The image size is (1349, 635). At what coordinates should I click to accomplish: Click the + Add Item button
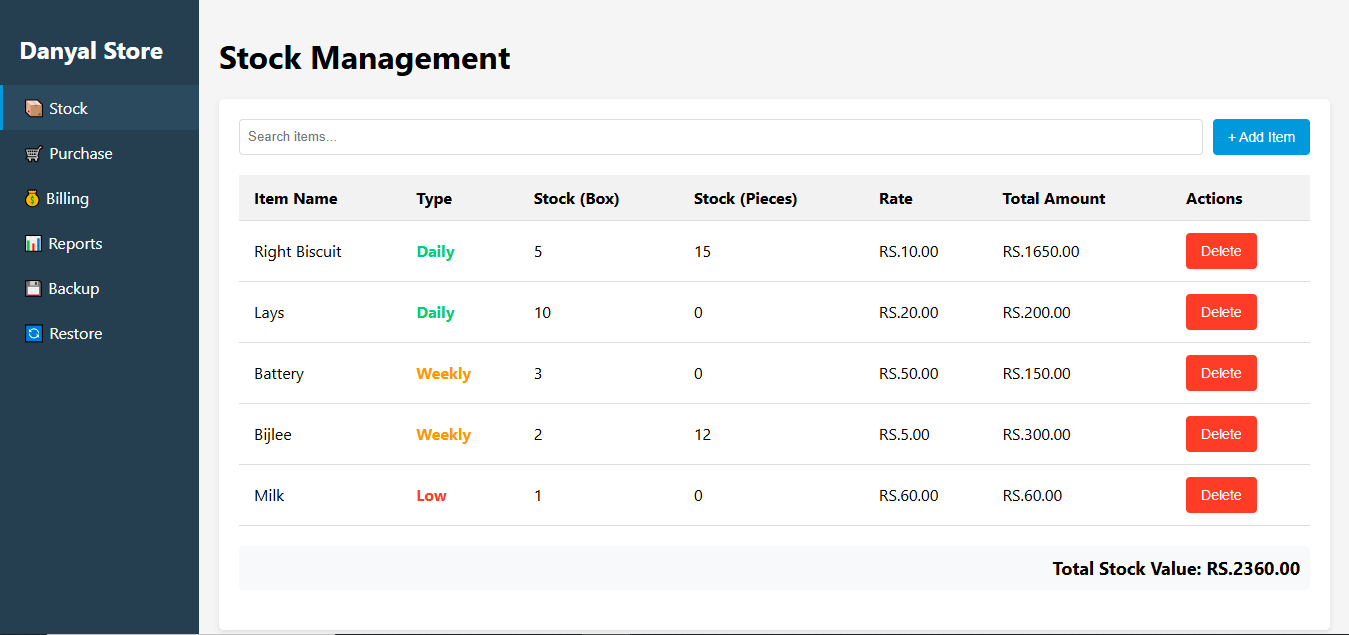1261,136
